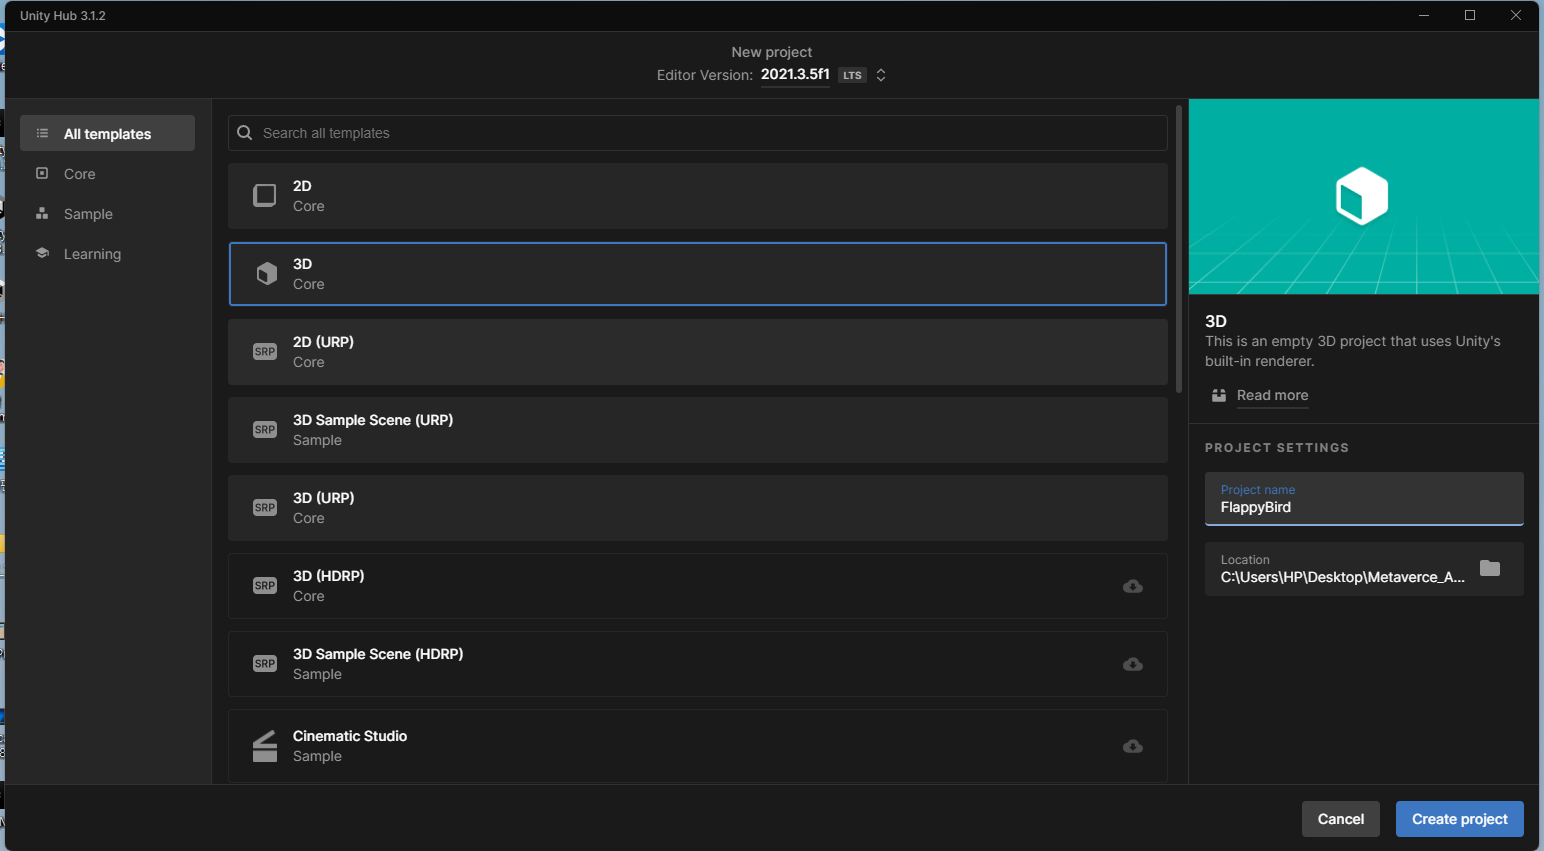Click the All templates list icon
1544x851 pixels.
tap(42, 133)
